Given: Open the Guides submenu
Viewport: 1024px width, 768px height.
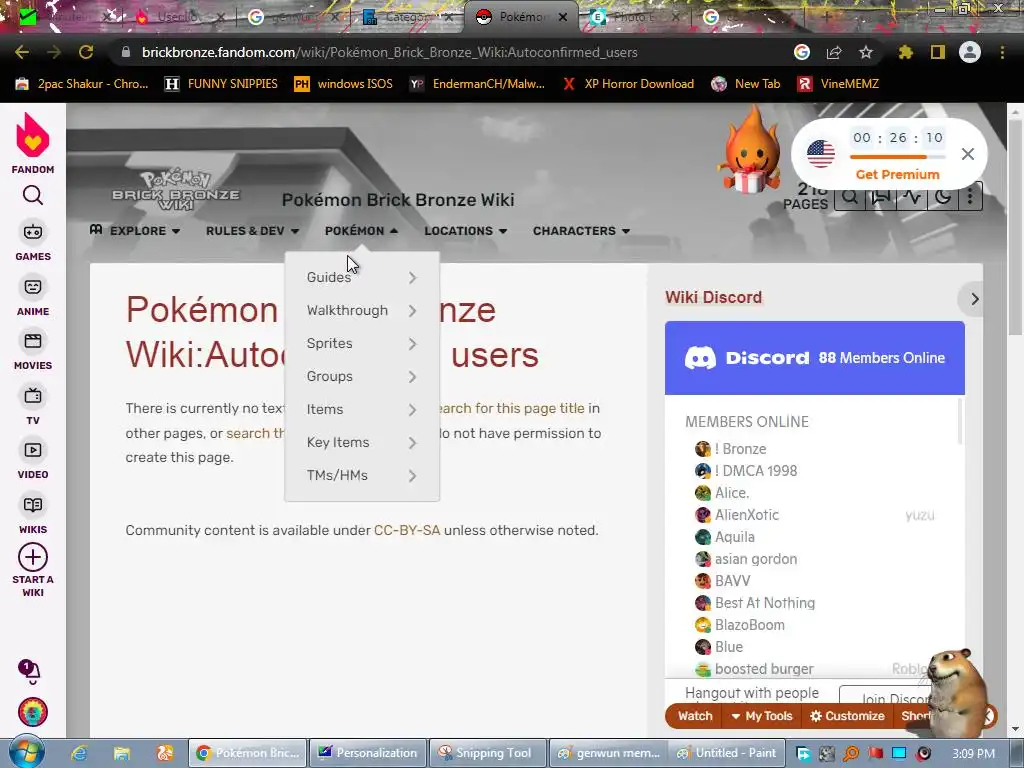Looking at the screenshot, I should point(362,278).
